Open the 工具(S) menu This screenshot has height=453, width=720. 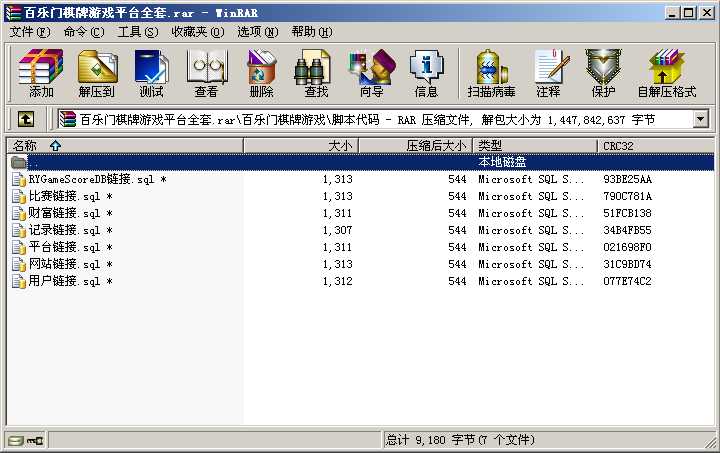pos(138,32)
